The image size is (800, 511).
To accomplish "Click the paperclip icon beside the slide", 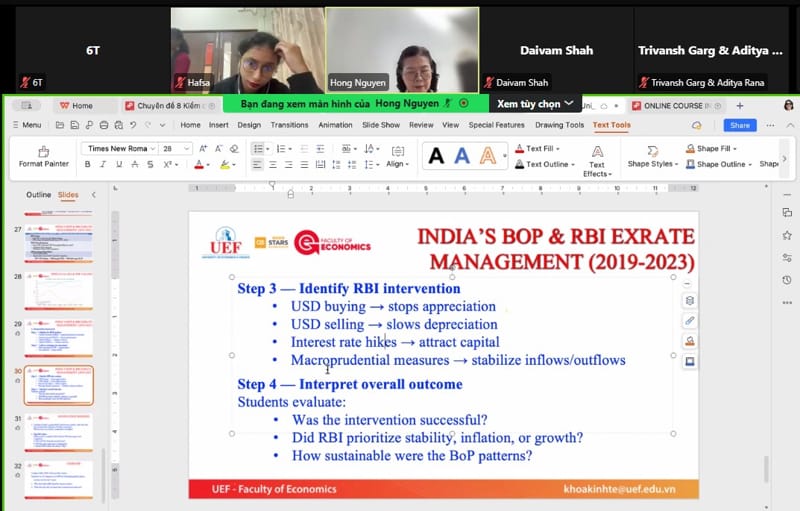I will pyautogui.click(x=689, y=320).
